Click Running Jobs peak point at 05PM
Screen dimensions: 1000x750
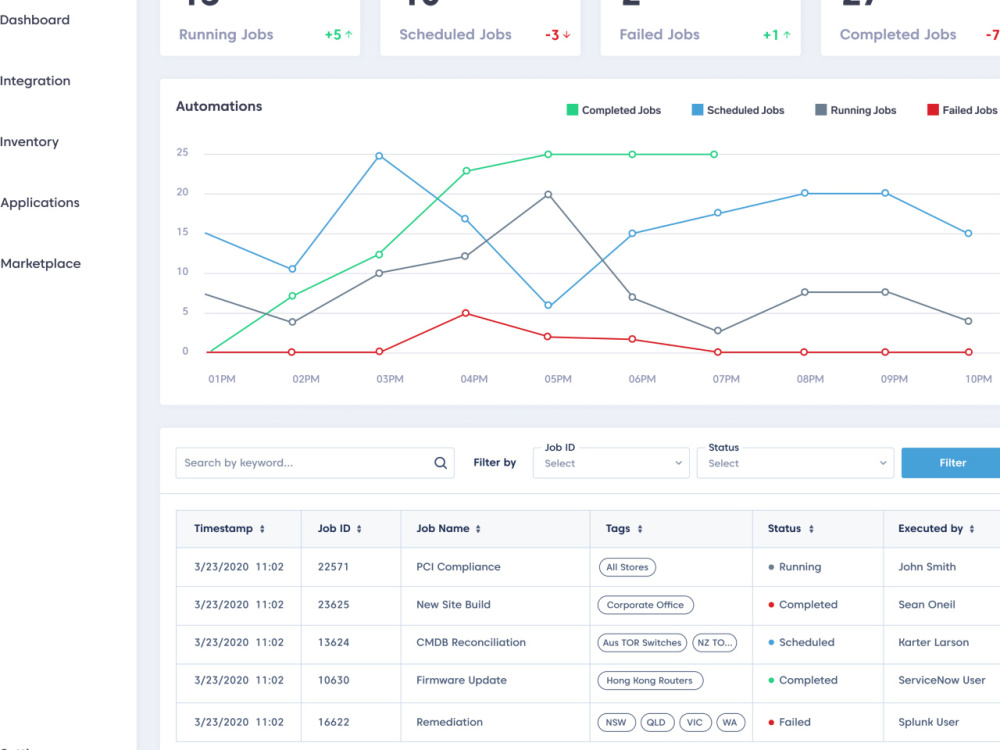(548, 195)
